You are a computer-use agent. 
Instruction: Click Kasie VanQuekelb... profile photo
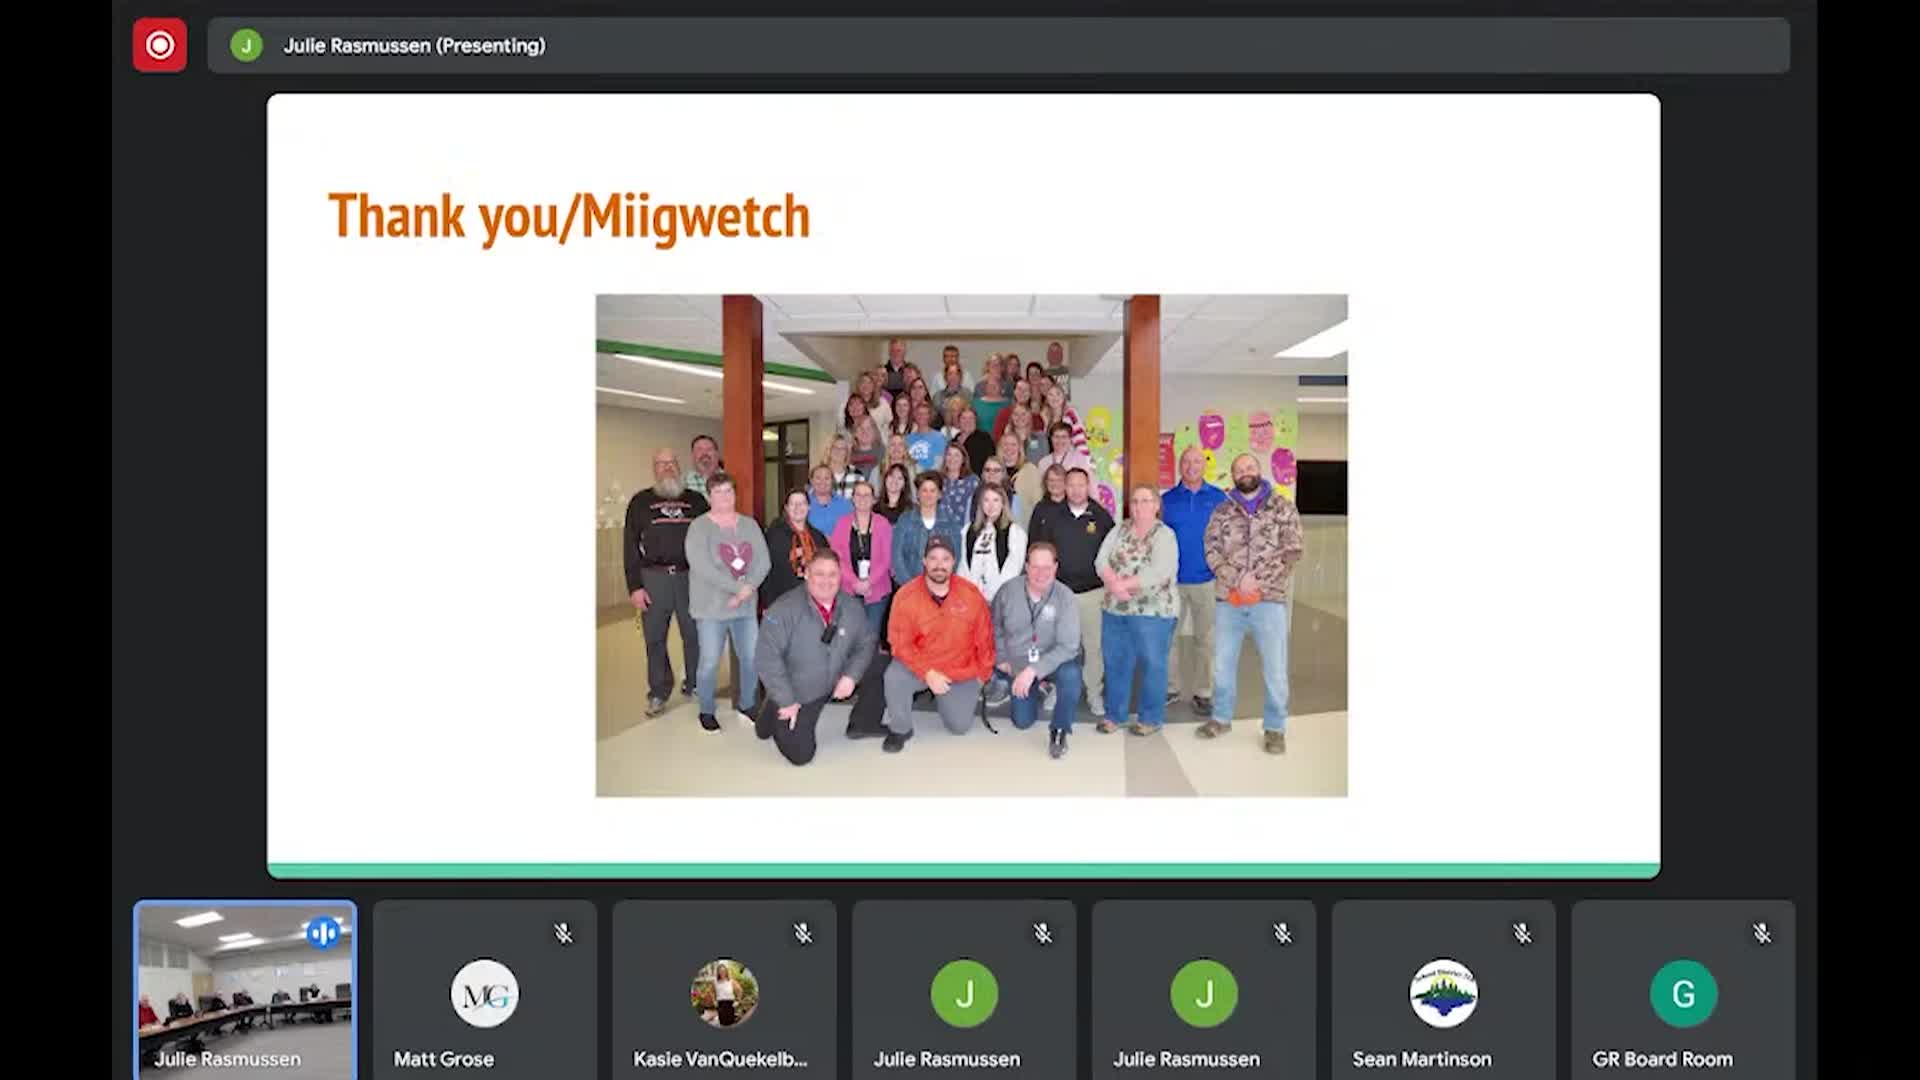(724, 993)
